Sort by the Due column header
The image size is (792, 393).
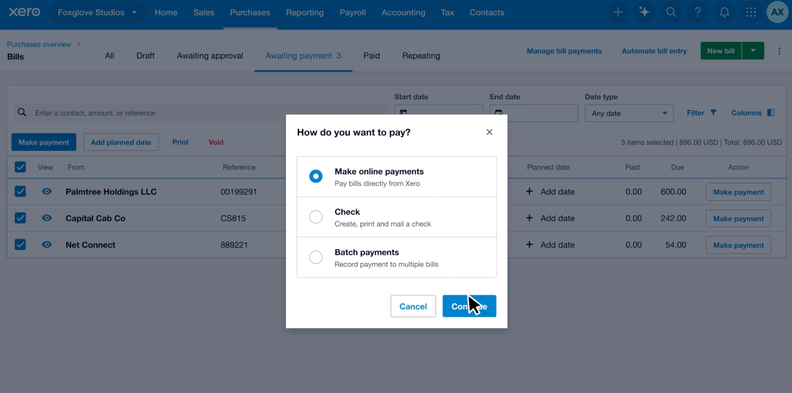tap(677, 167)
